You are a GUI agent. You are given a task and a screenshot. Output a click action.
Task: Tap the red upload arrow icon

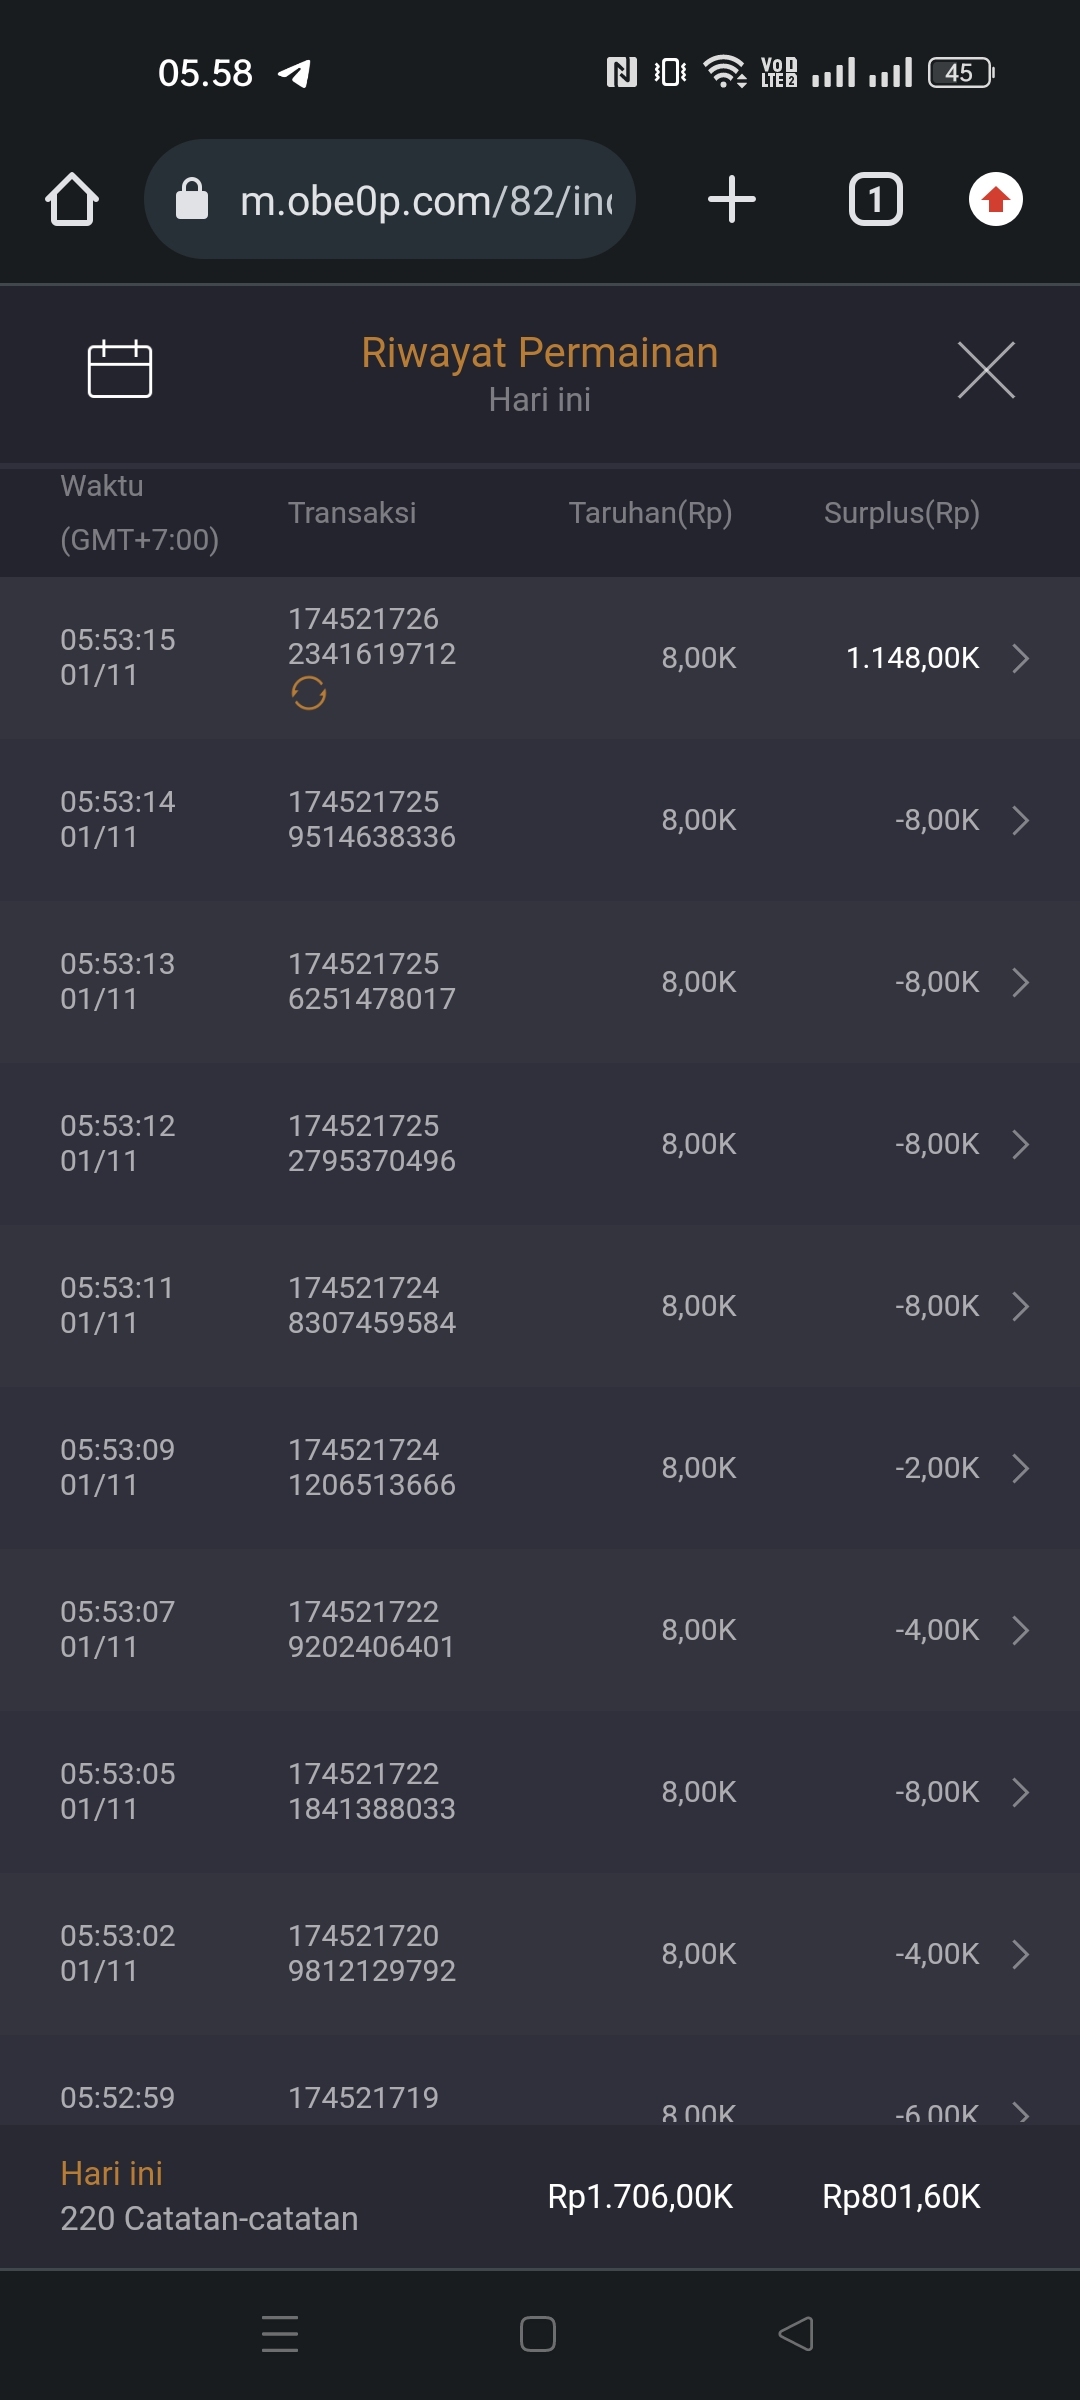[995, 199]
